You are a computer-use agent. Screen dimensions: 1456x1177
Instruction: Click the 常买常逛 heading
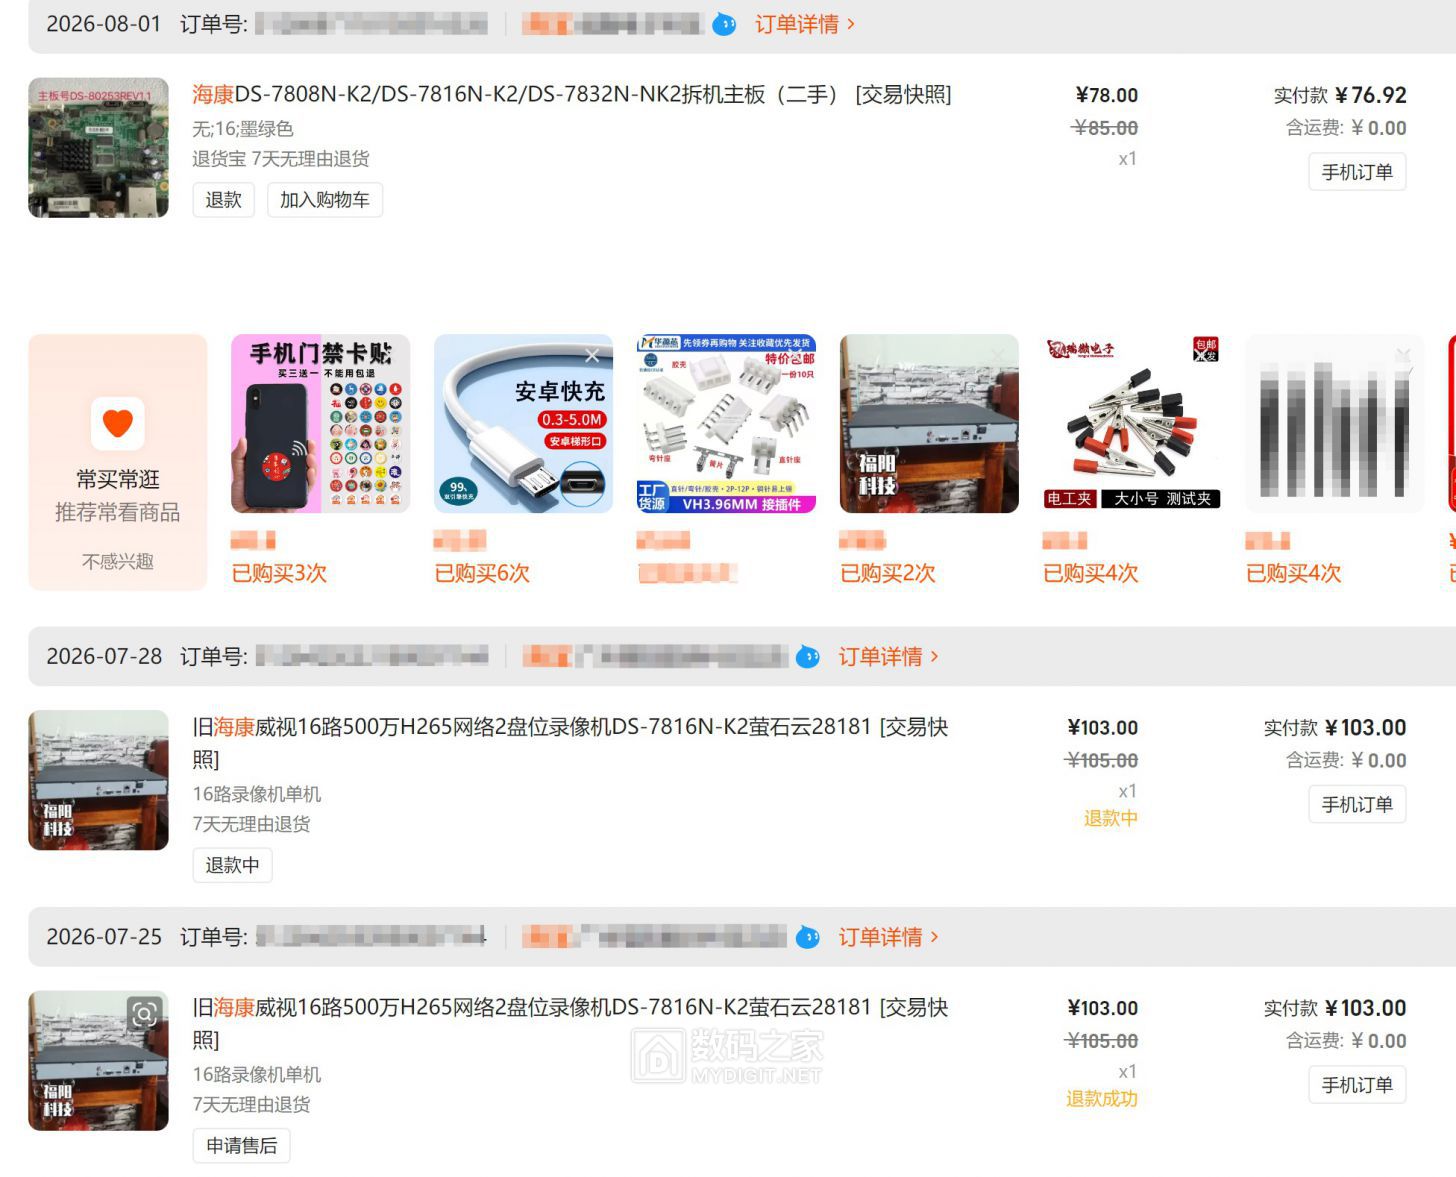click(x=118, y=479)
